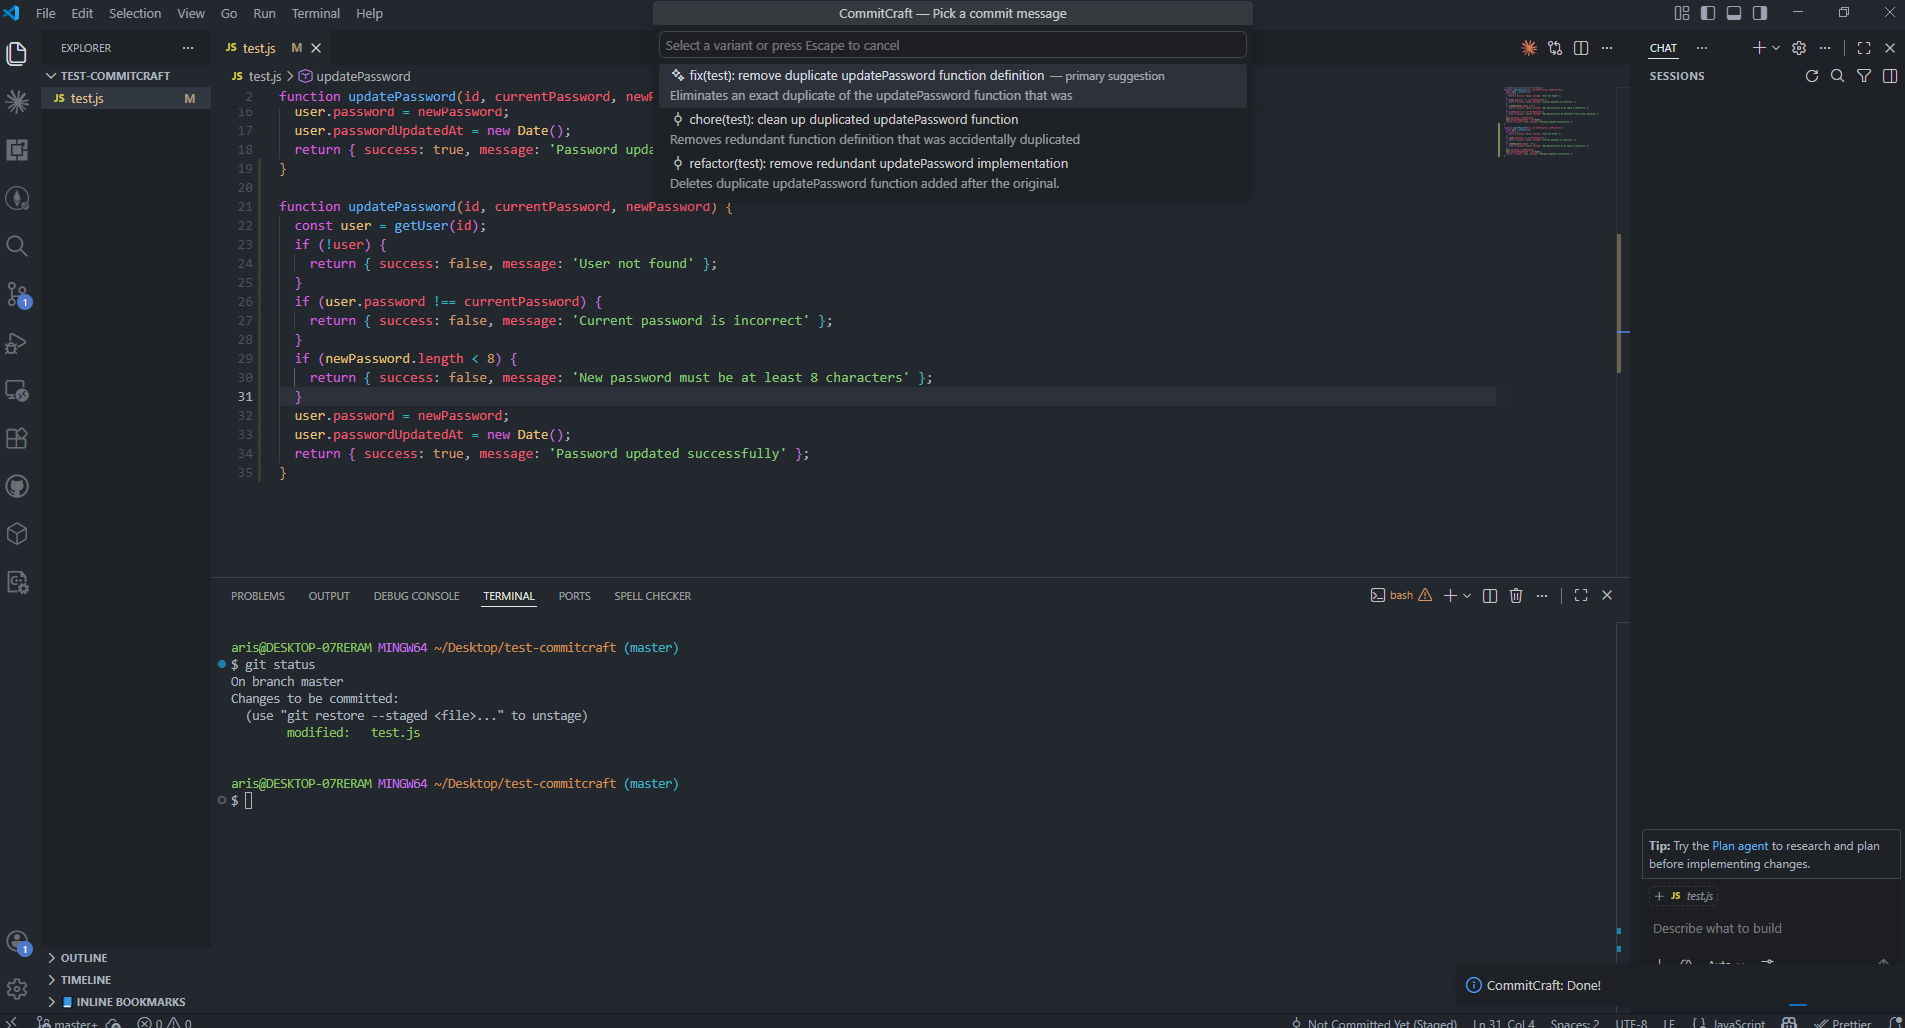Open Chat settings gear icon
Viewport: 1905px width, 1028px height.
[1799, 48]
